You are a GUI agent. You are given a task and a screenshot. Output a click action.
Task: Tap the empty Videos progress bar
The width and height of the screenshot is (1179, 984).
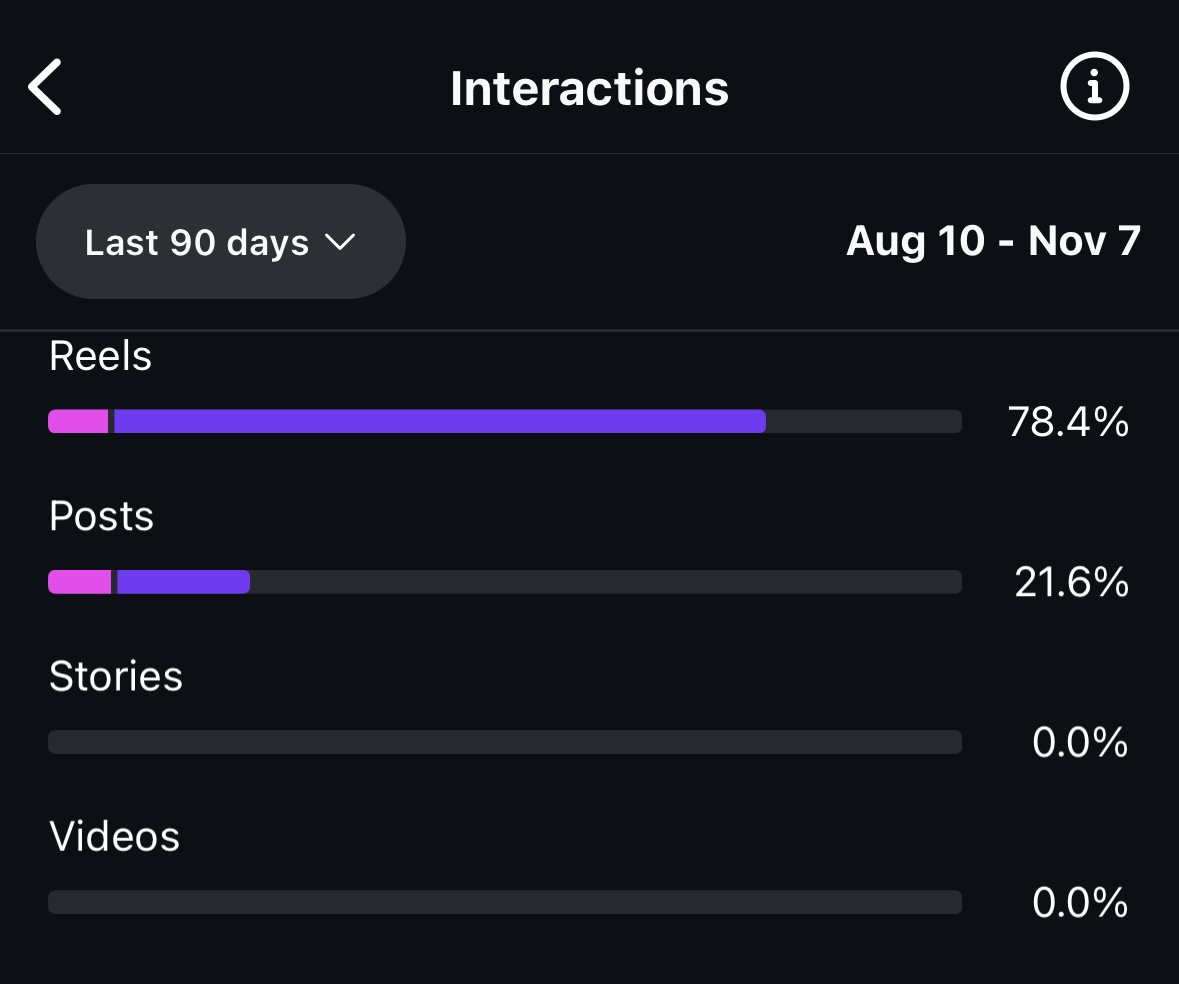pos(505,902)
